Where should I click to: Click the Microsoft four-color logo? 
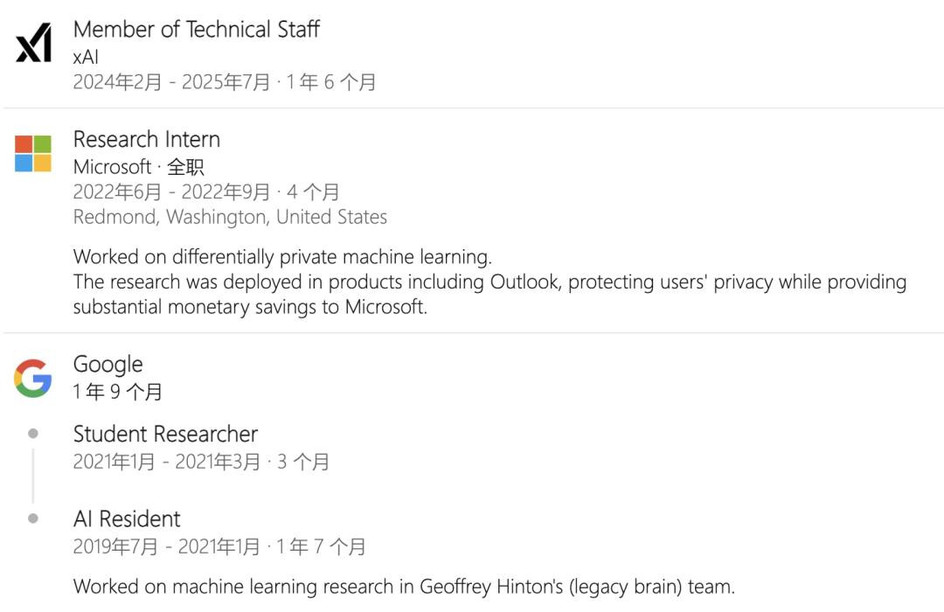[33, 153]
